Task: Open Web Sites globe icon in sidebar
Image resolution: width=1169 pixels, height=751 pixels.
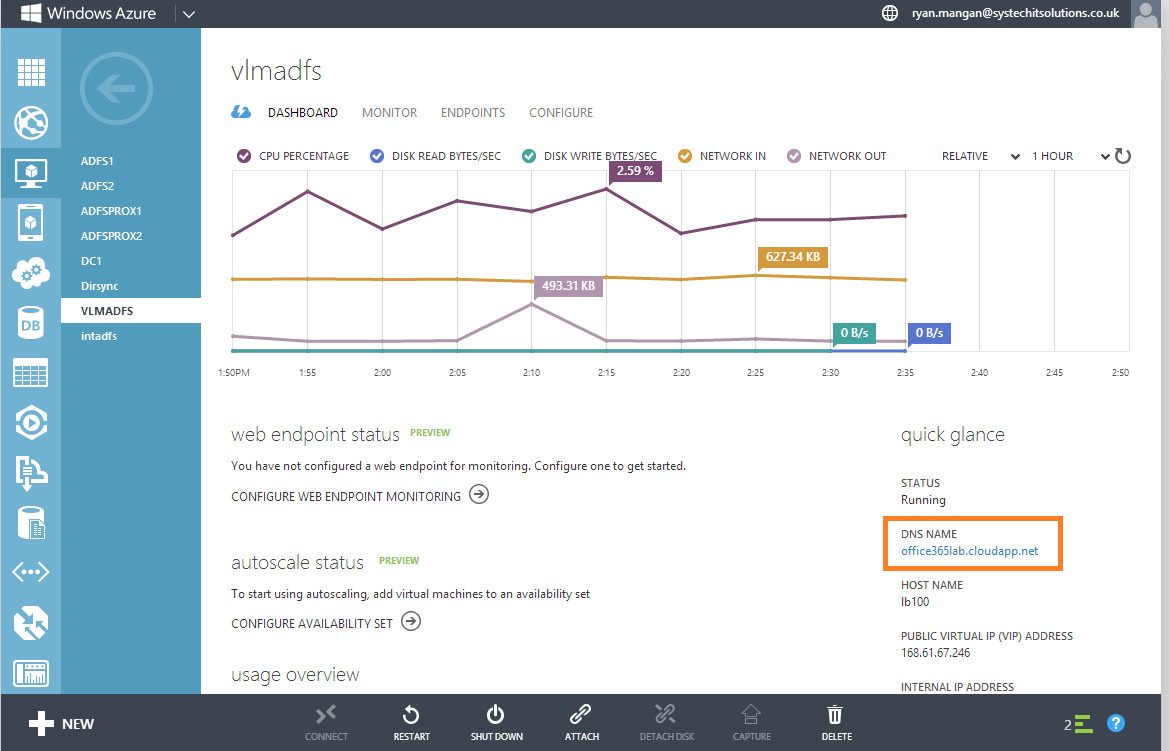Action: (31, 122)
